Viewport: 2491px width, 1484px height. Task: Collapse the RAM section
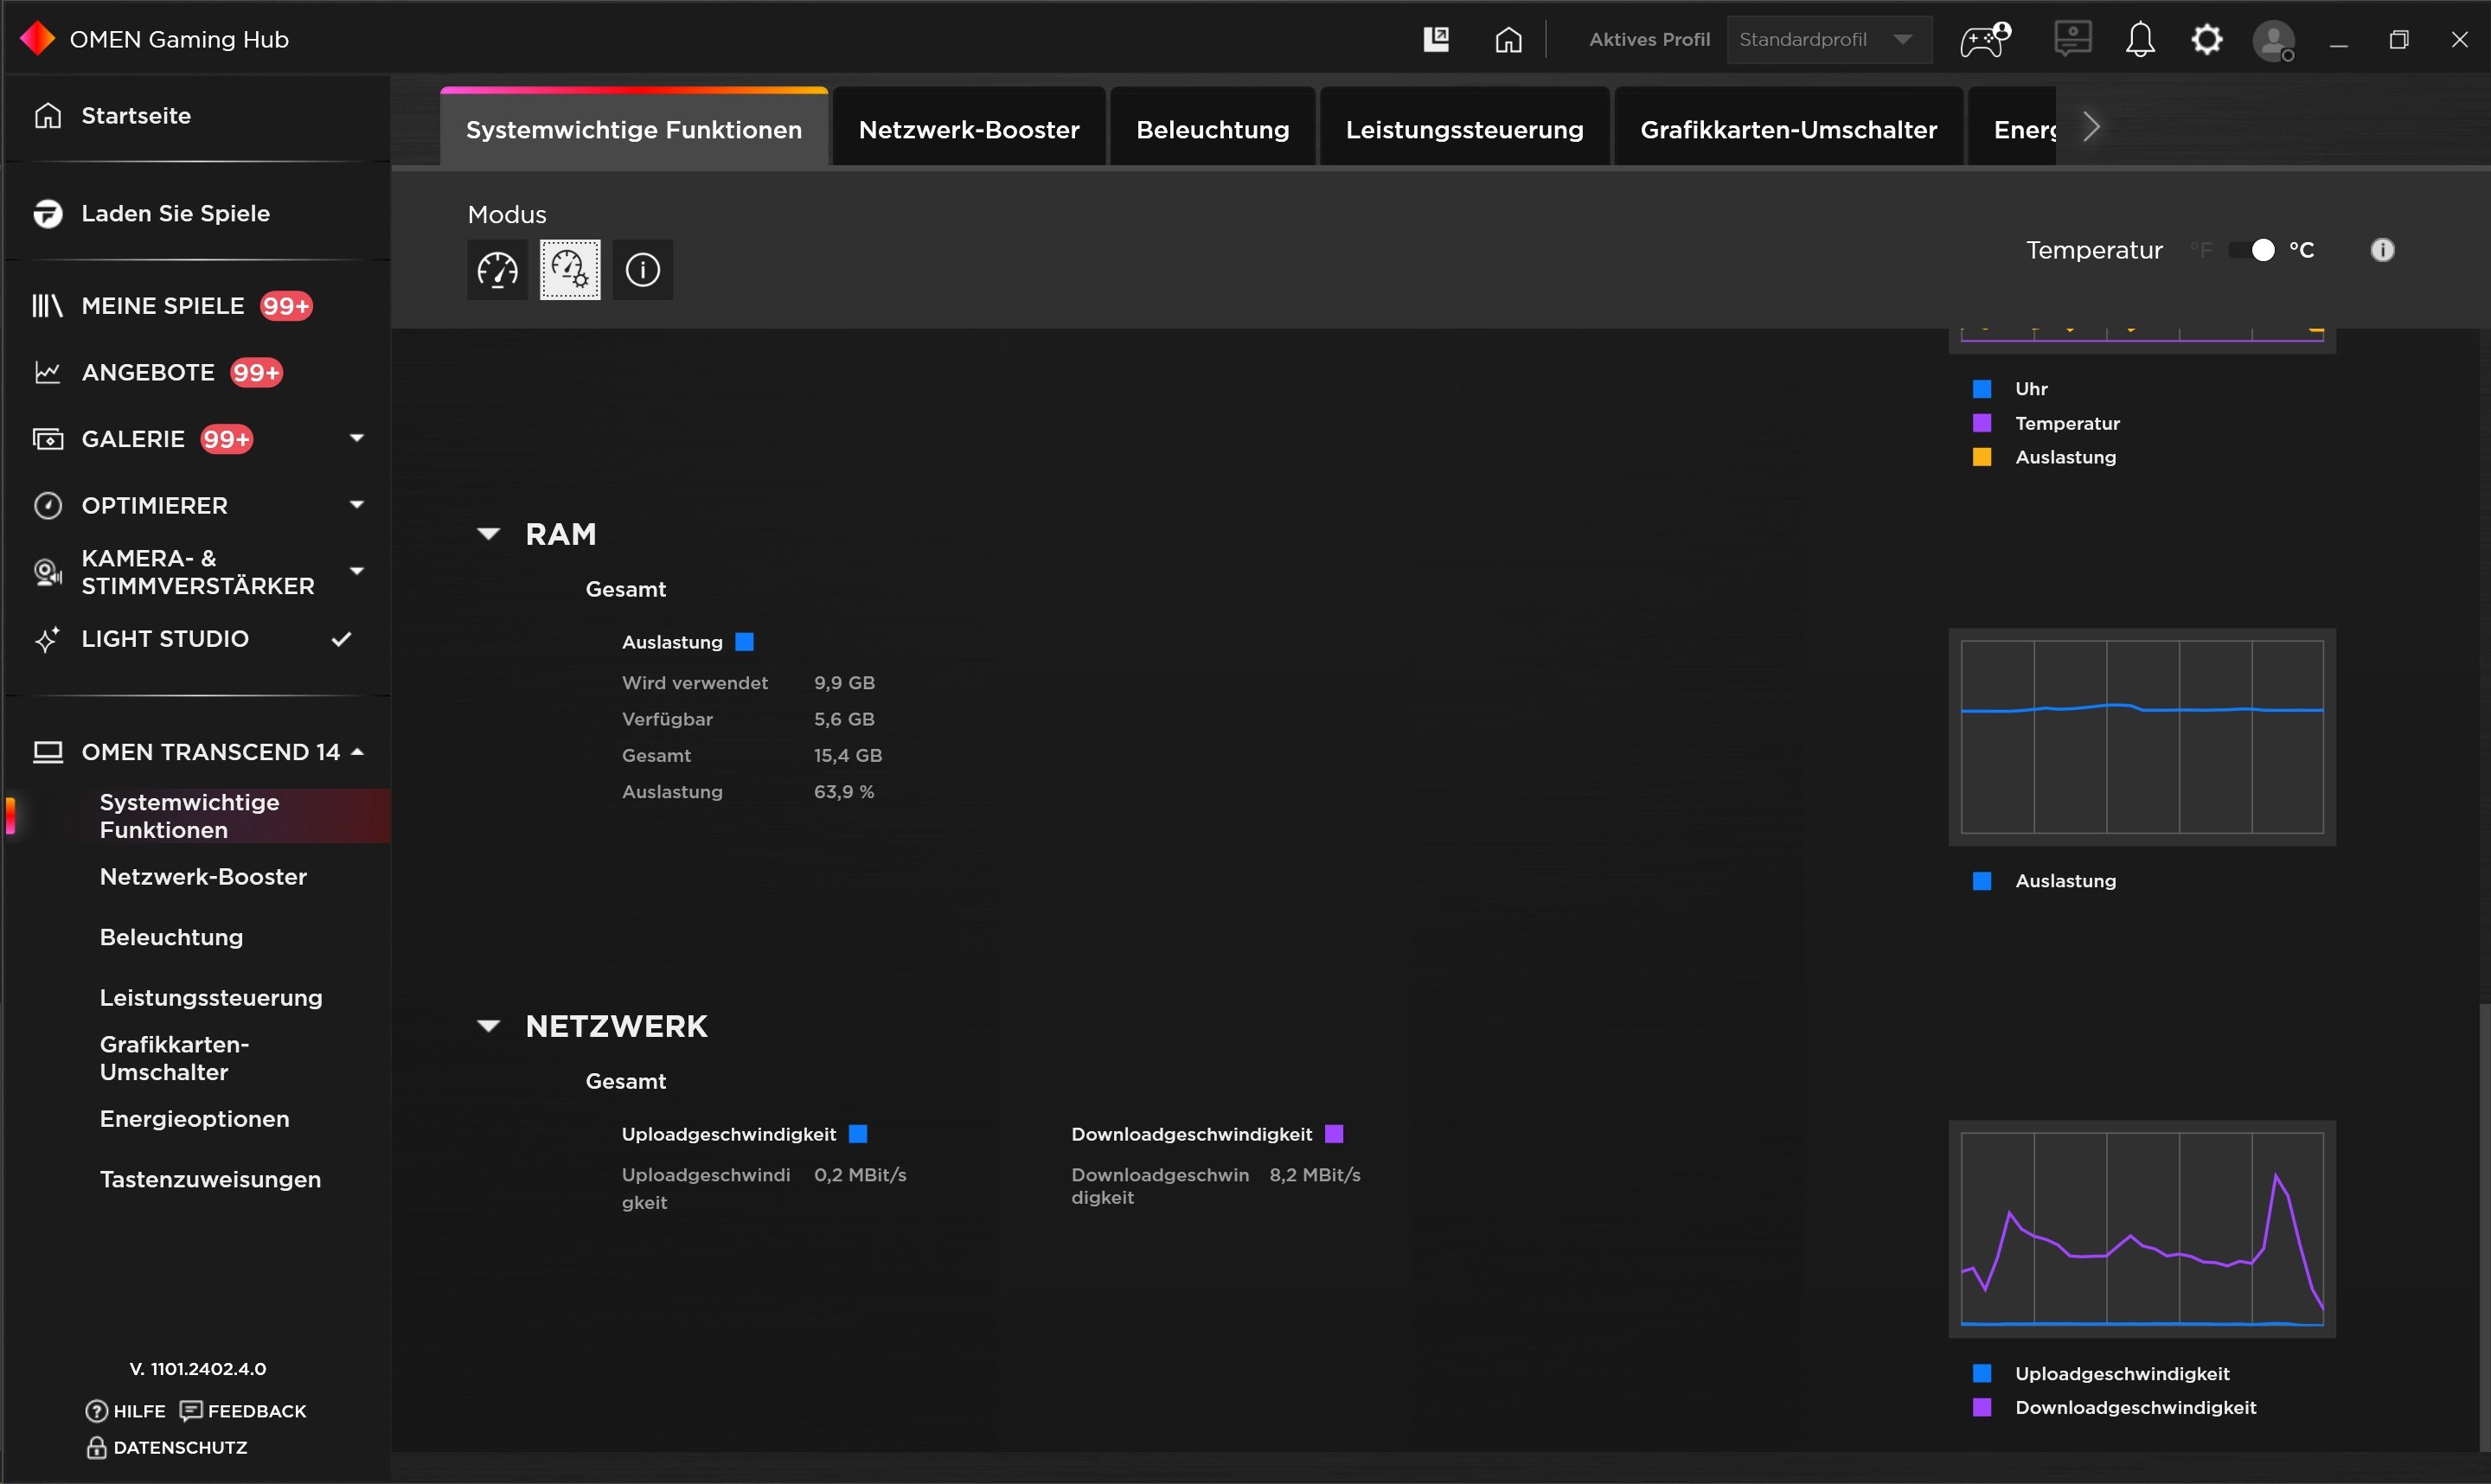pyautogui.click(x=488, y=534)
